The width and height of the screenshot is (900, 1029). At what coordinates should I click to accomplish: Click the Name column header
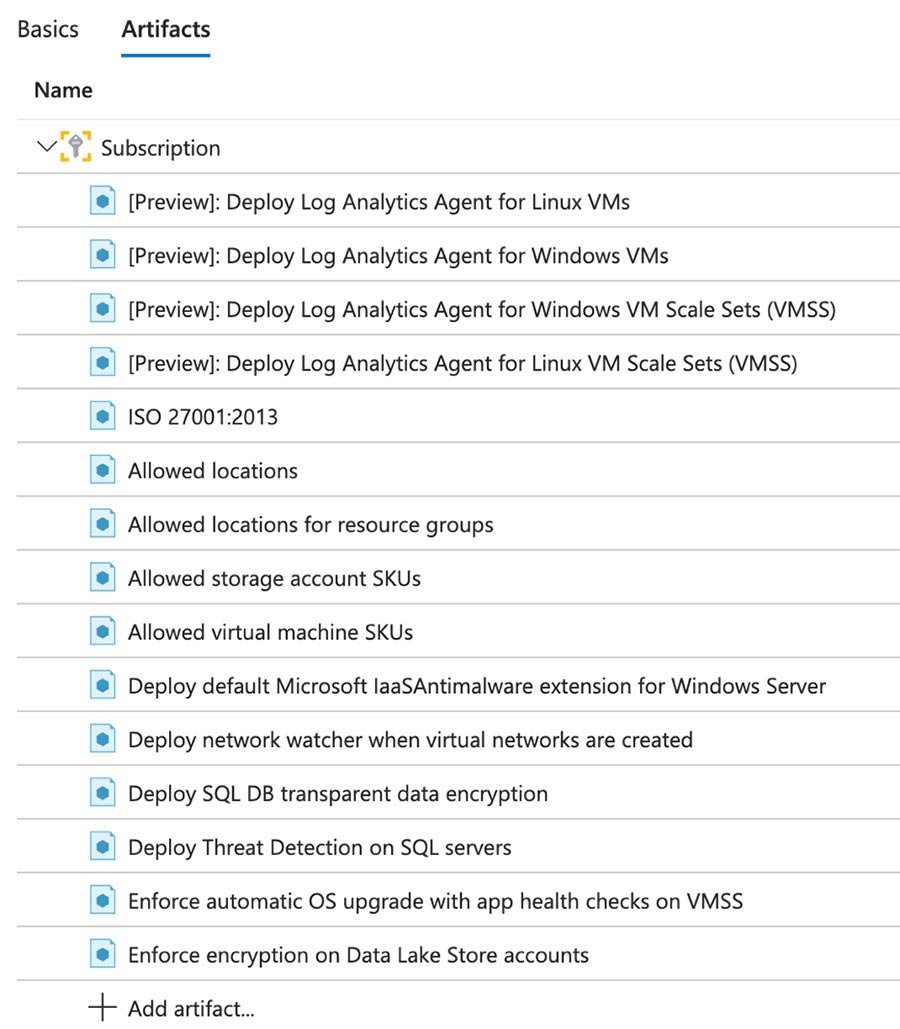62,90
